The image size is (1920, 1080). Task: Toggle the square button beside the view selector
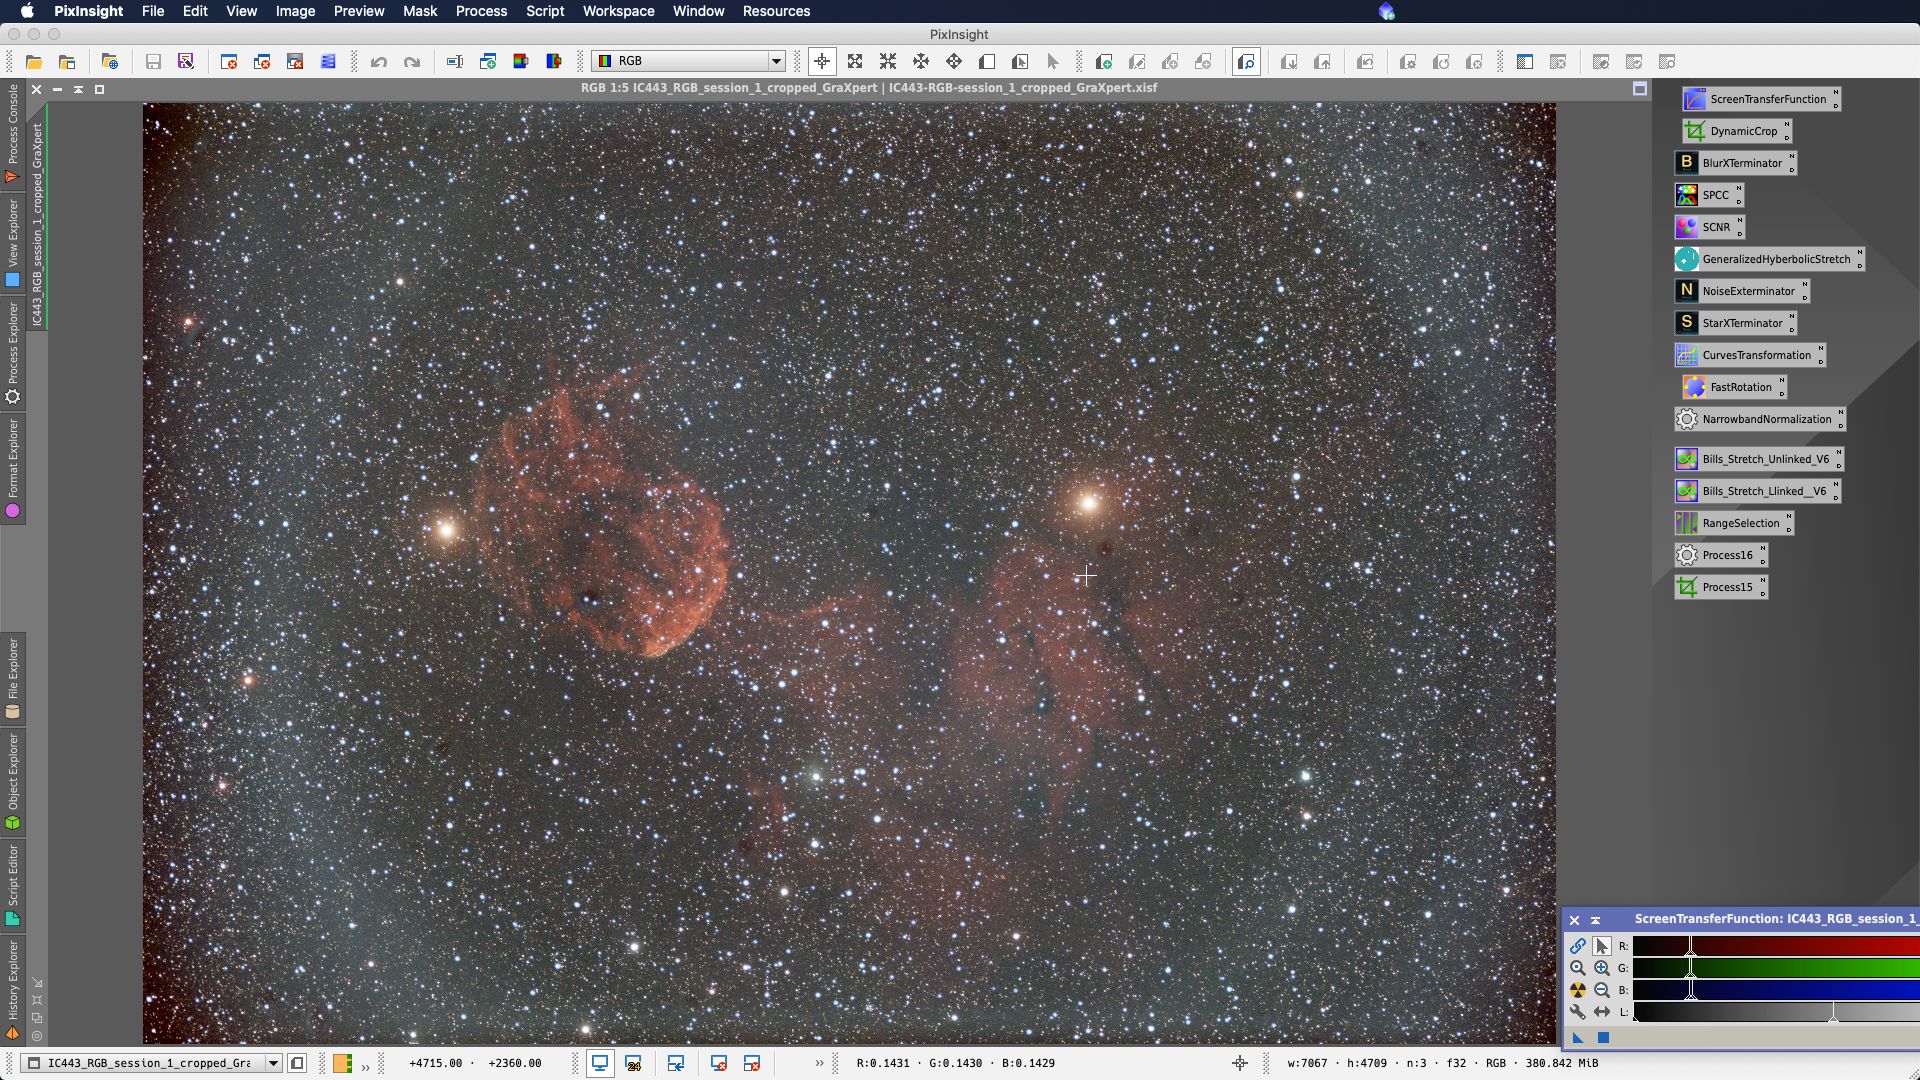(297, 1063)
